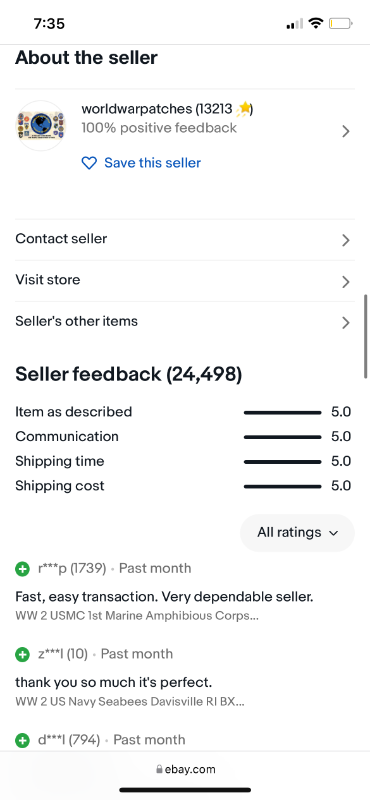Tap the heart icon beside Save this seller

pyautogui.click(x=89, y=163)
